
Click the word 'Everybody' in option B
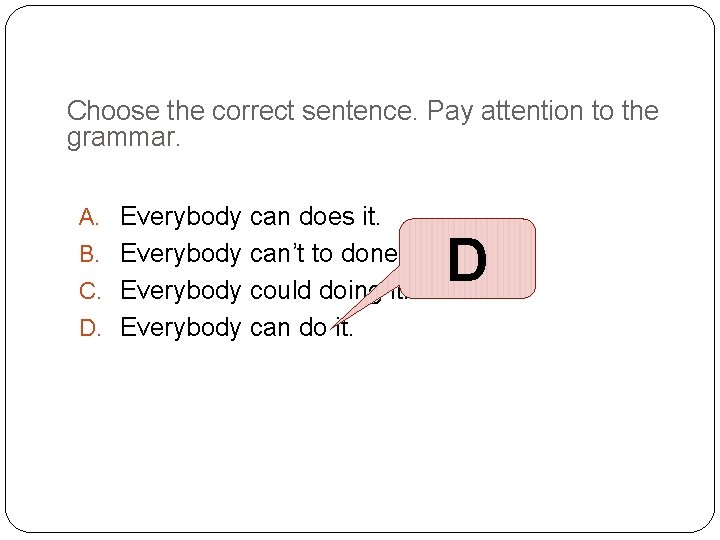180,254
